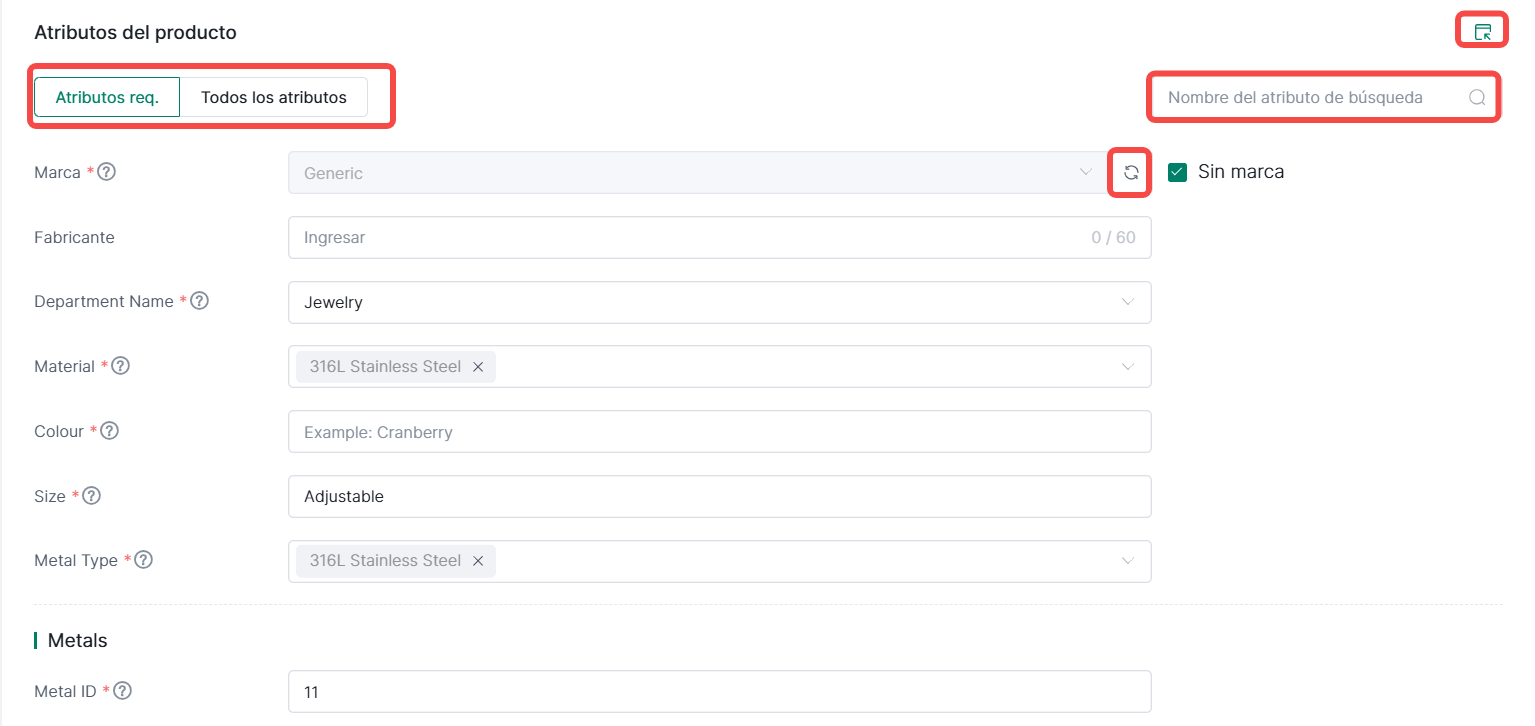Viewport: 1535px width, 726px height.
Task: Click help icon beside Size label
Action: (92, 496)
